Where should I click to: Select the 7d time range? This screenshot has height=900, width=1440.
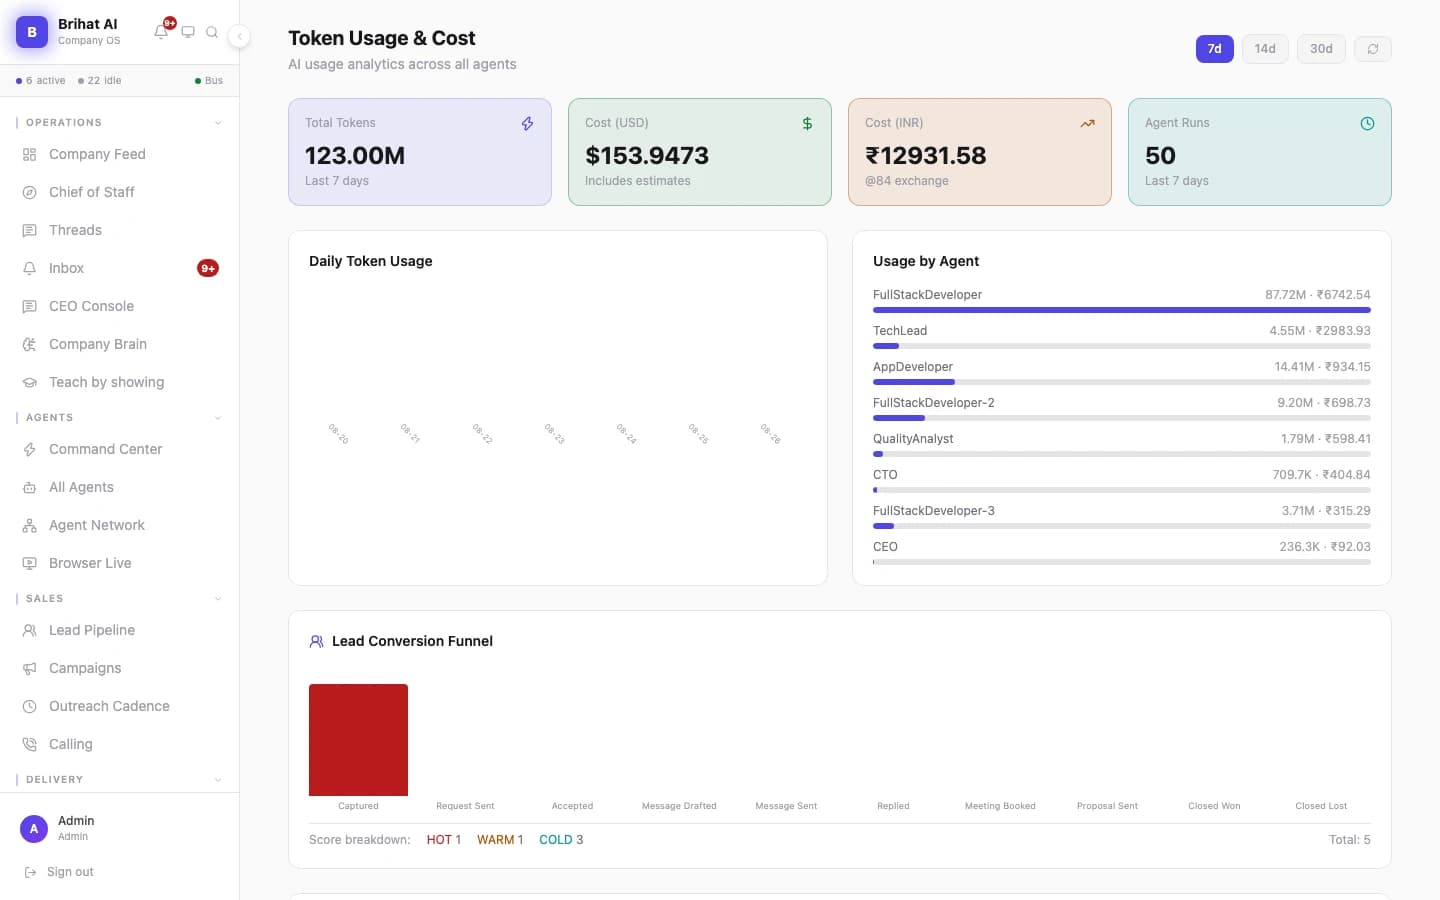[1214, 49]
